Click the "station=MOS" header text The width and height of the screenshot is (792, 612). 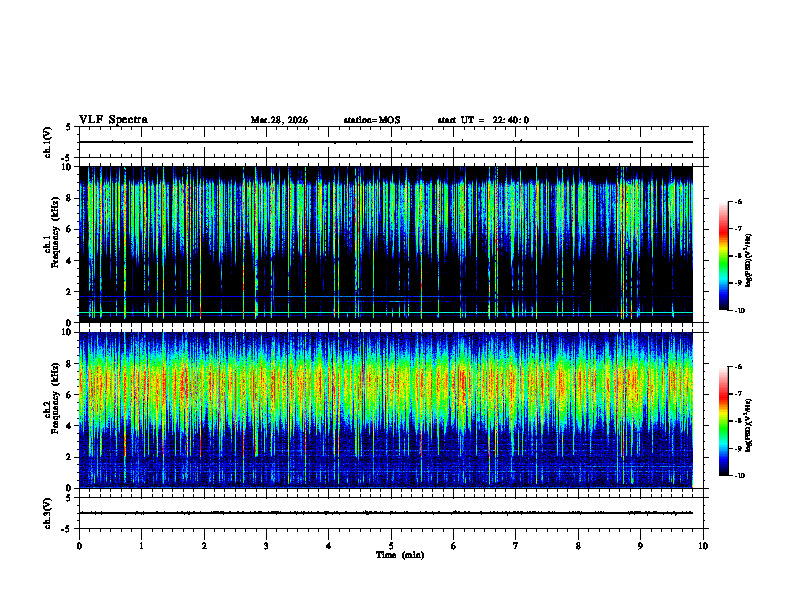[372, 120]
